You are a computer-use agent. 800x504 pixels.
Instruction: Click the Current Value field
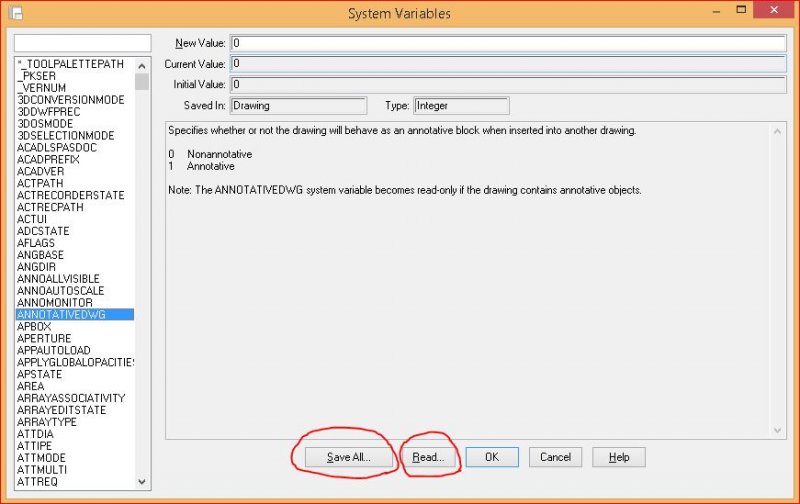click(508, 64)
